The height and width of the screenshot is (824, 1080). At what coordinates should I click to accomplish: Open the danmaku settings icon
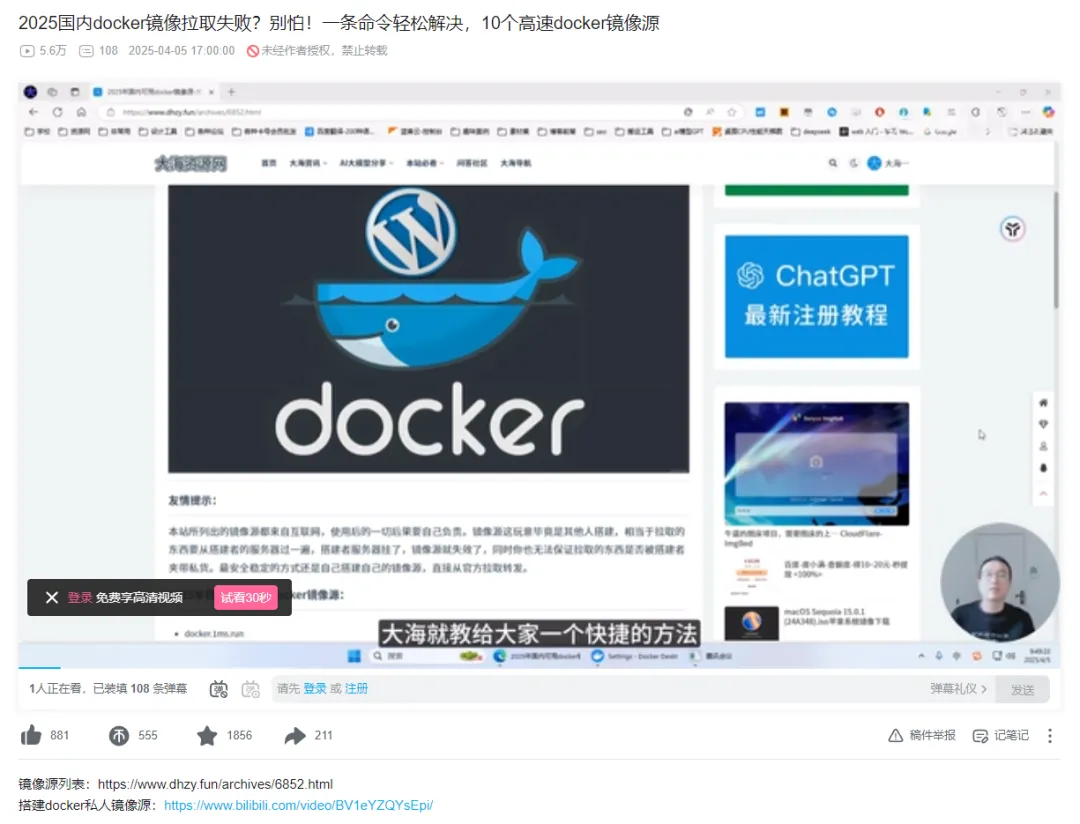click(251, 689)
